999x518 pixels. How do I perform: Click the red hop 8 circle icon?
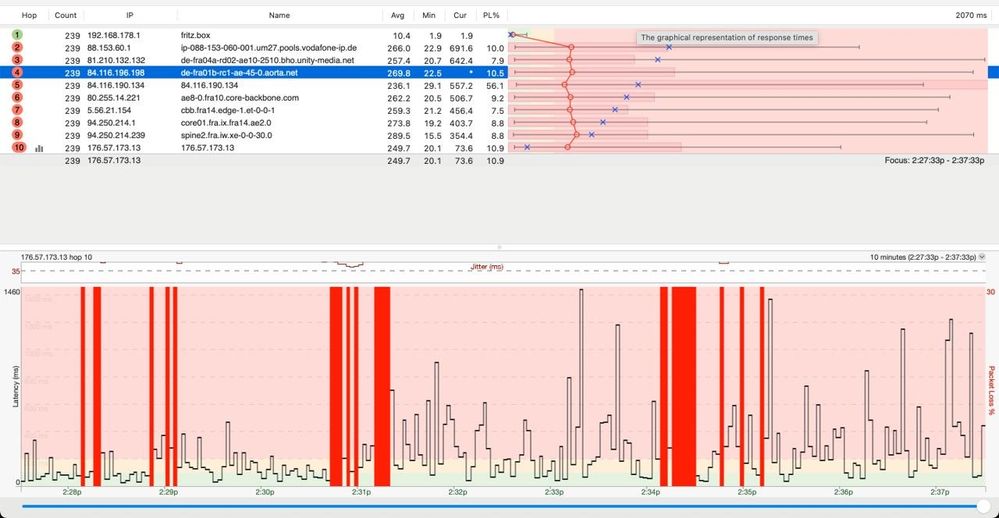coord(17,122)
